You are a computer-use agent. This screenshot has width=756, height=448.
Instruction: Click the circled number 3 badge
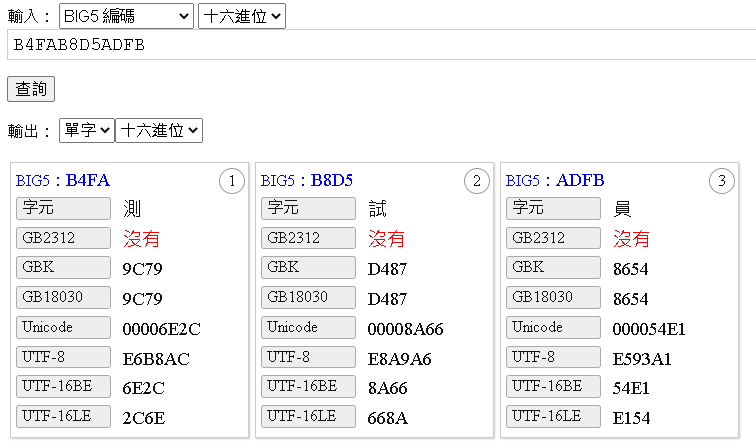722,181
